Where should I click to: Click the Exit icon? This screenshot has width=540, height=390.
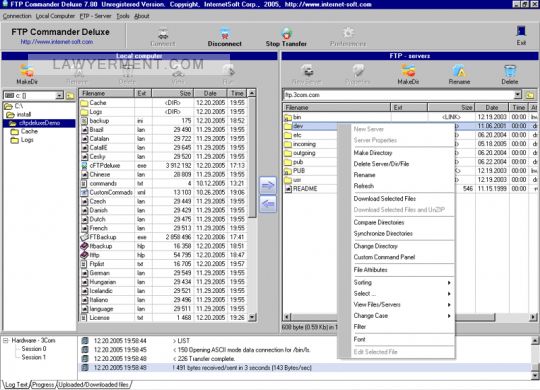tap(521, 32)
